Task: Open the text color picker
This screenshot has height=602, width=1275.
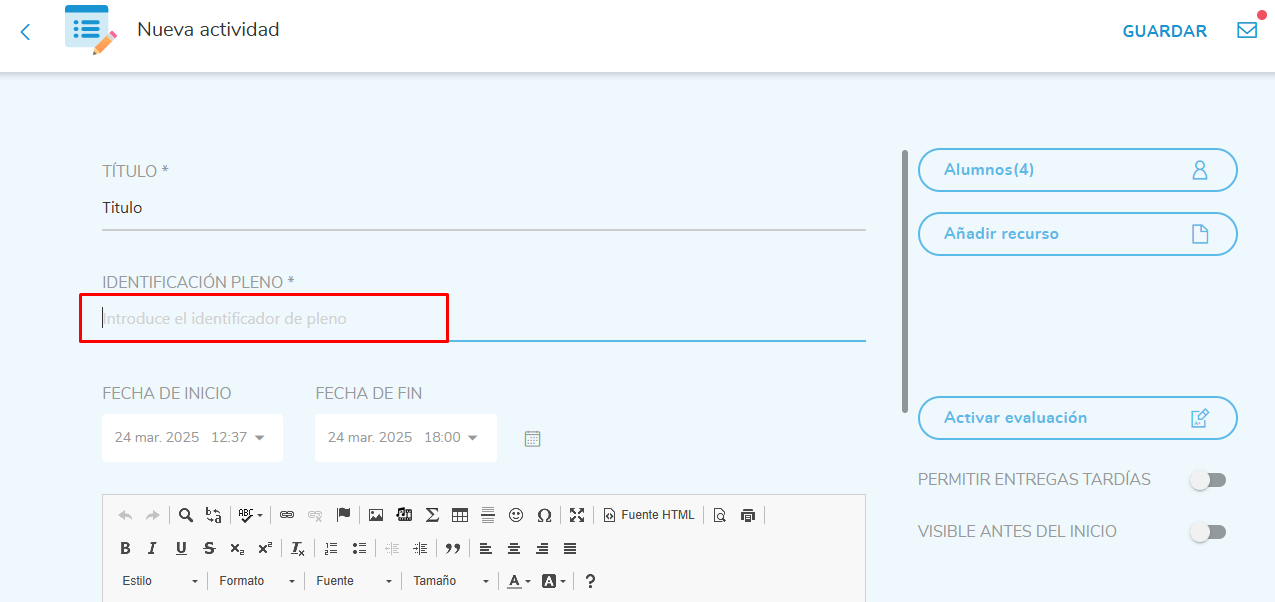Action: click(x=518, y=581)
